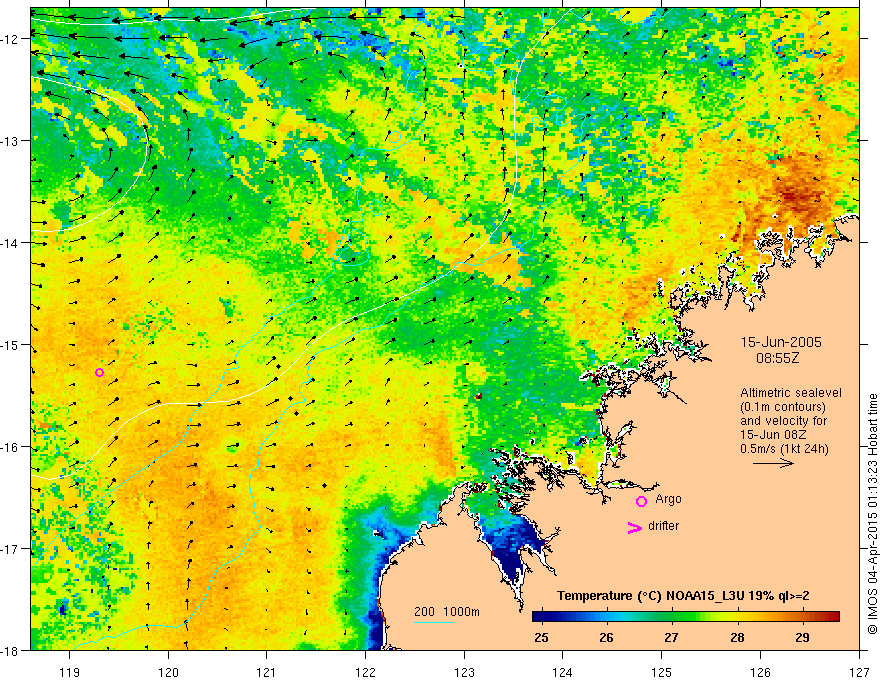Click the 0.5m/s velocity scale arrow
This screenshot has width=880, height=680.
coord(773,463)
